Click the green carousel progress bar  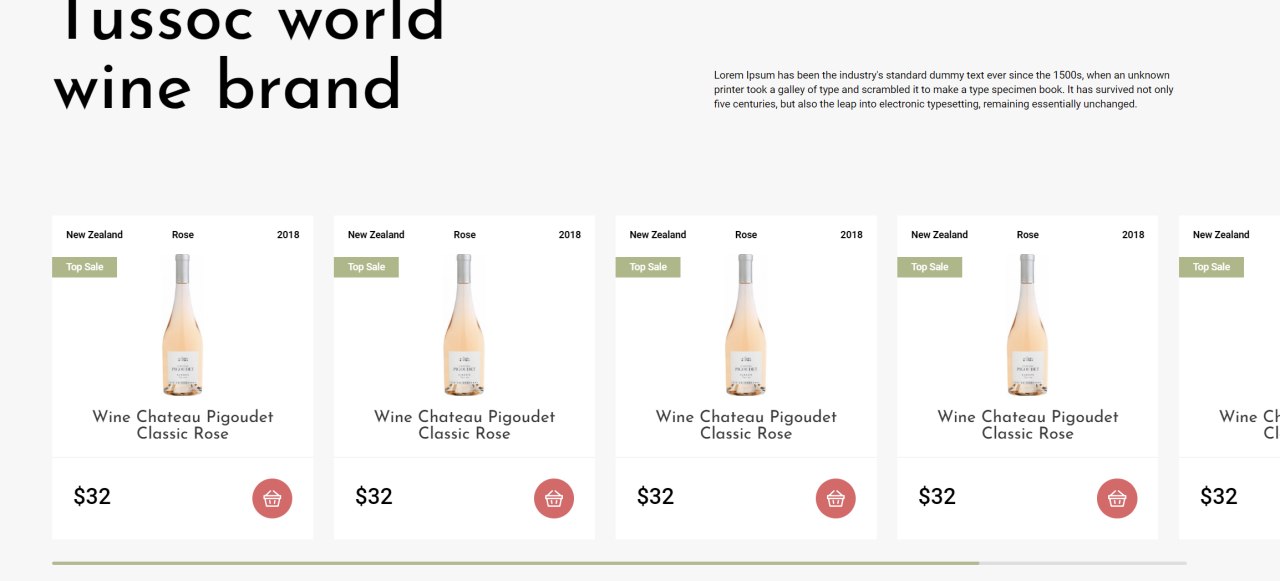tap(515, 563)
